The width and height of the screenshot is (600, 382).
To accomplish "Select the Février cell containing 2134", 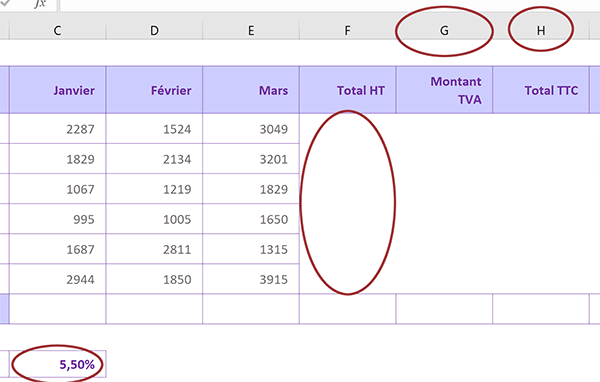I will [154, 159].
